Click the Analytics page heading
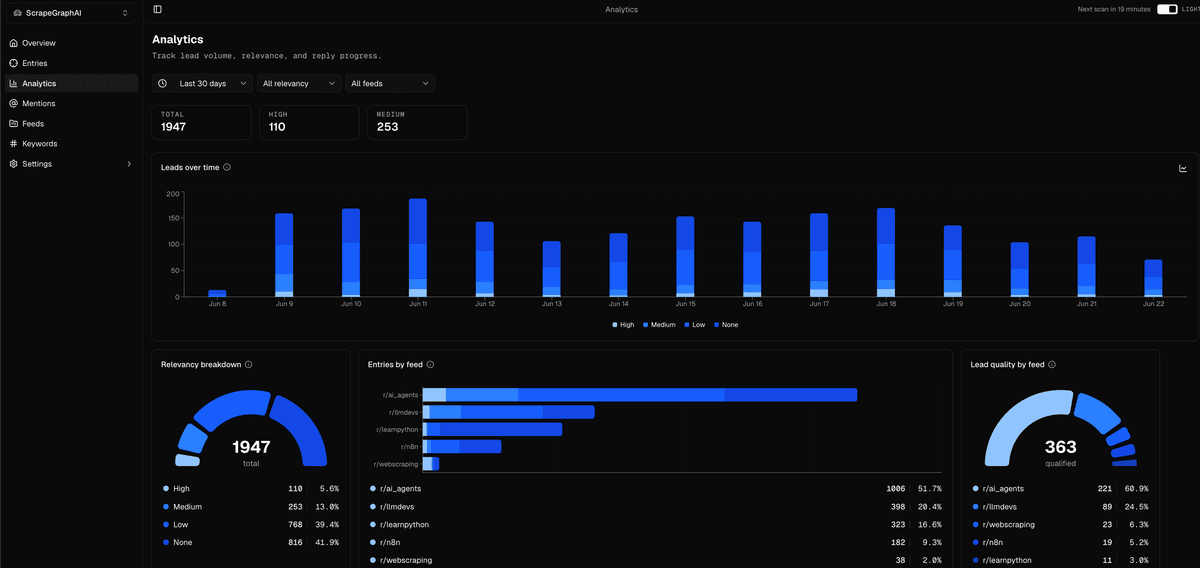The height and width of the screenshot is (568, 1200). point(178,40)
